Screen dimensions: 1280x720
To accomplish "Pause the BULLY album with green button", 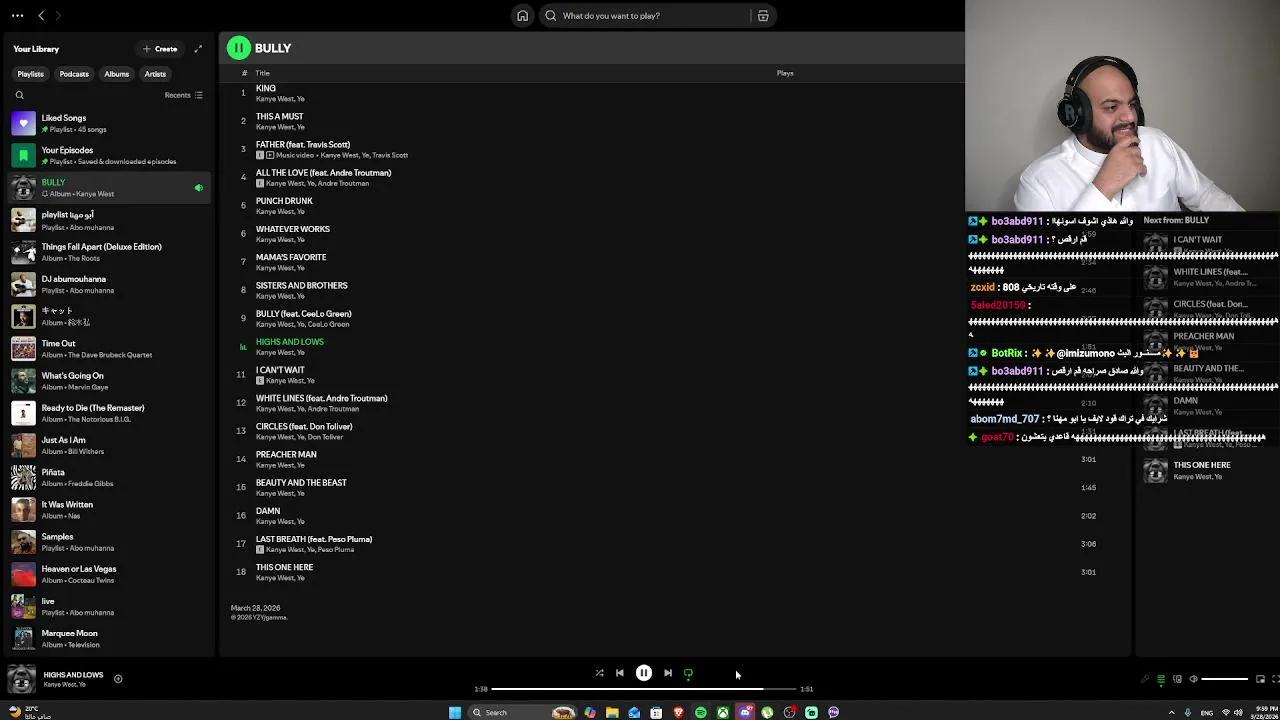I will click(238, 48).
